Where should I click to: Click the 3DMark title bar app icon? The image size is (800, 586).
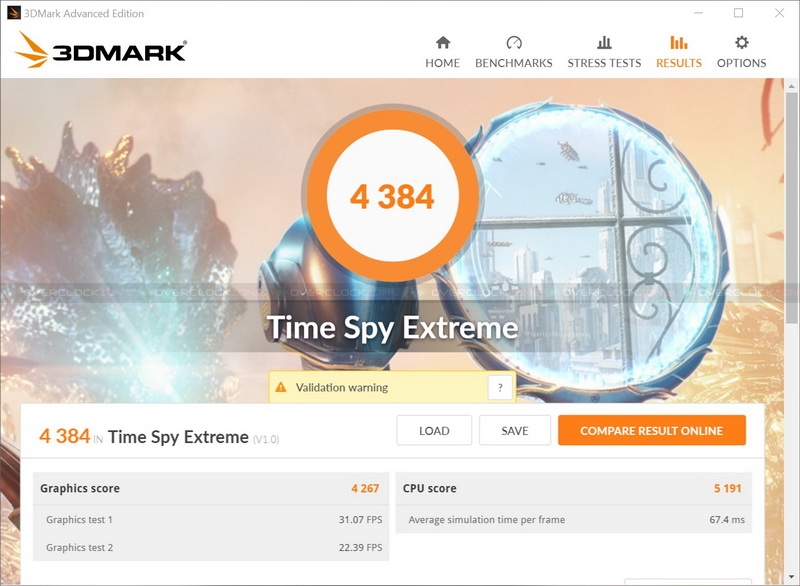14,13
